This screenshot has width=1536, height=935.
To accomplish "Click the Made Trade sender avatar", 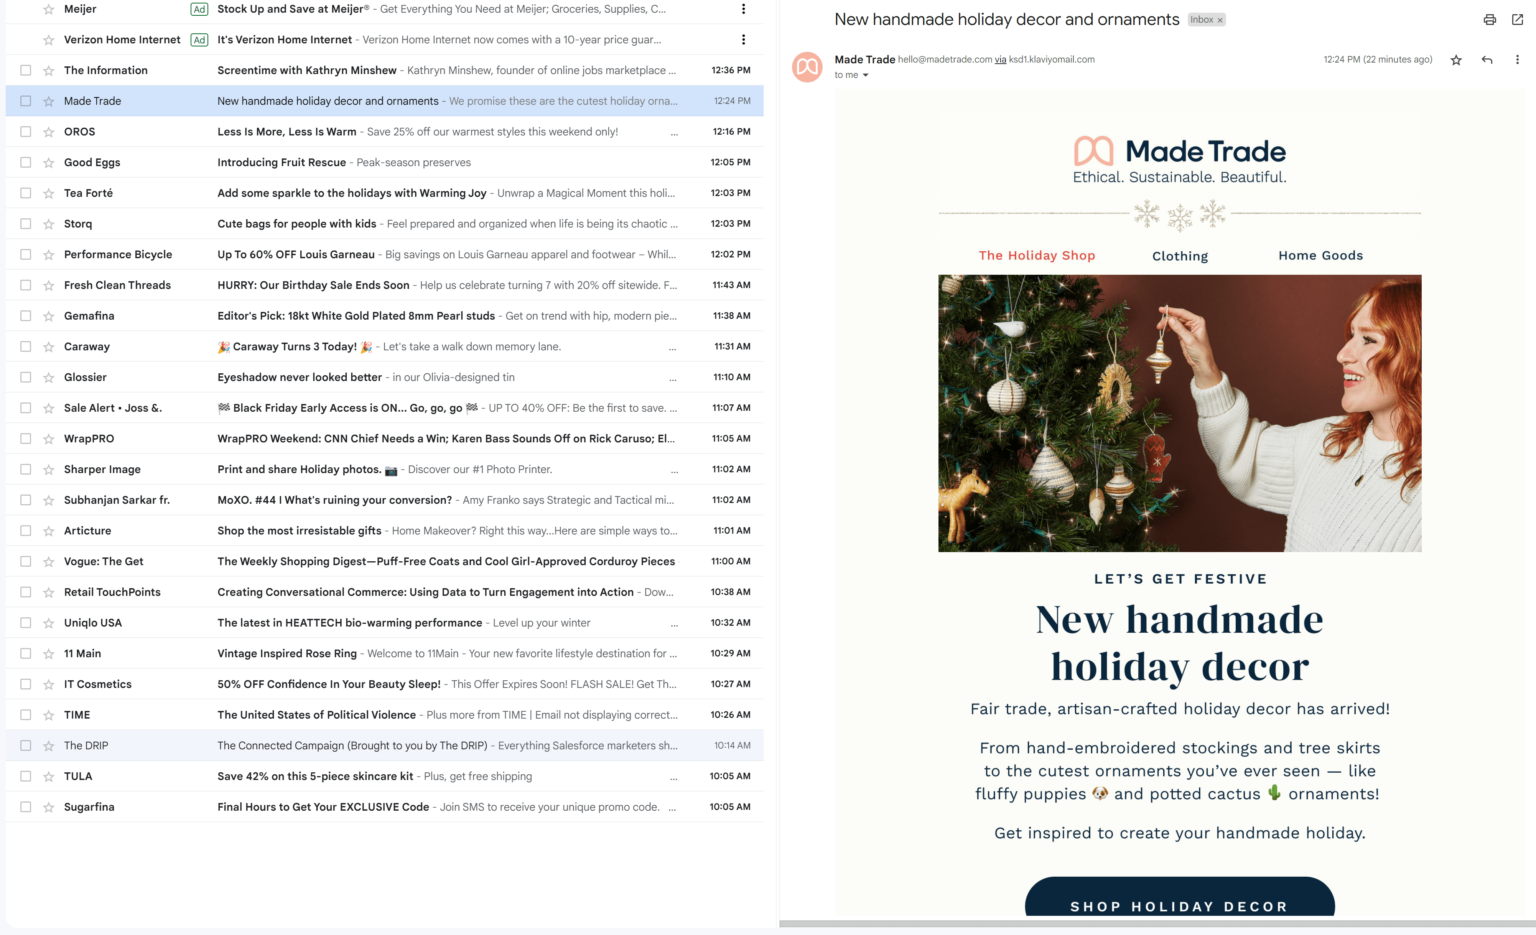I will click(806, 67).
